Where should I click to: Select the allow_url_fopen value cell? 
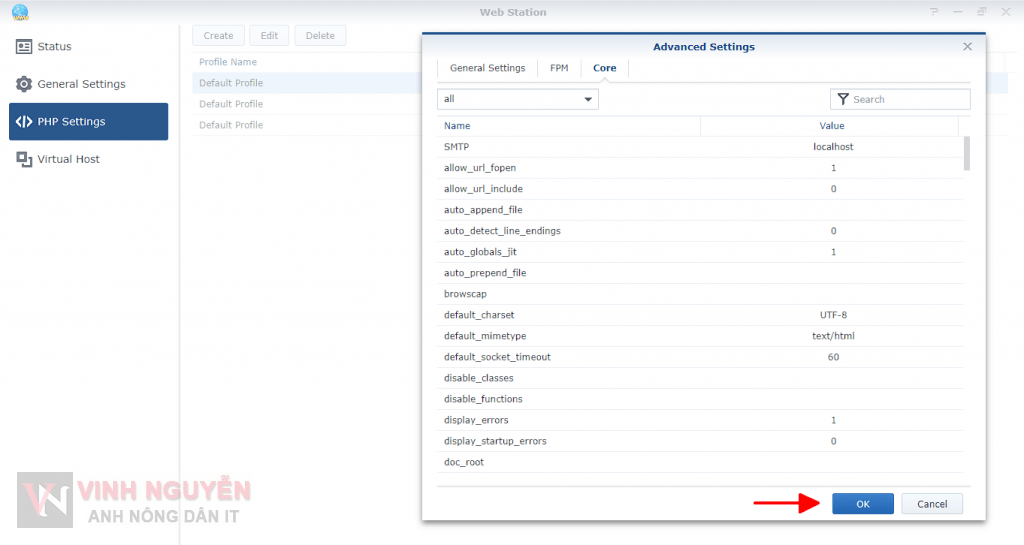(832, 168)
